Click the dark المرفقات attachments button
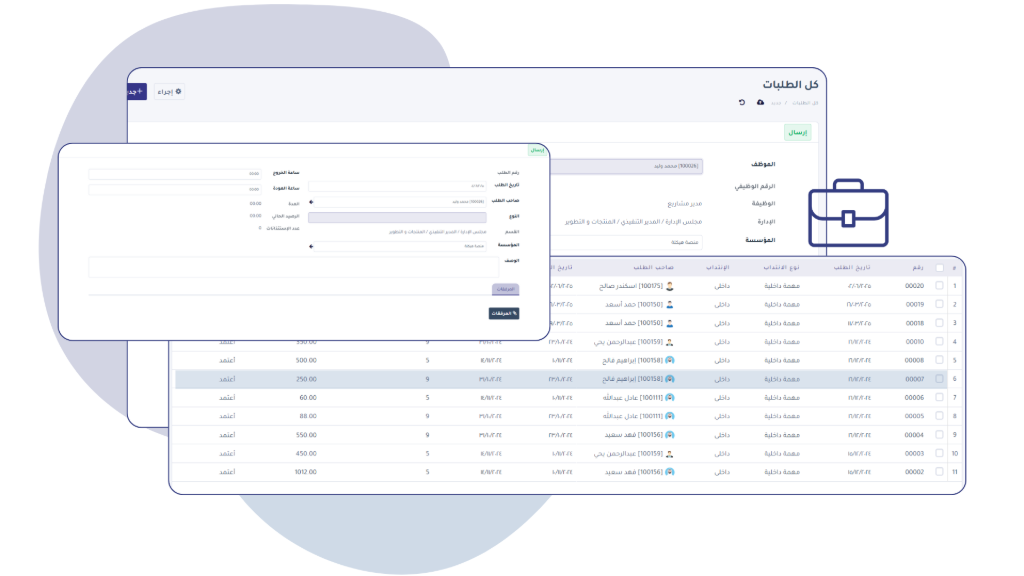Screen dimensions: 1024x576 tap(503, 313)
